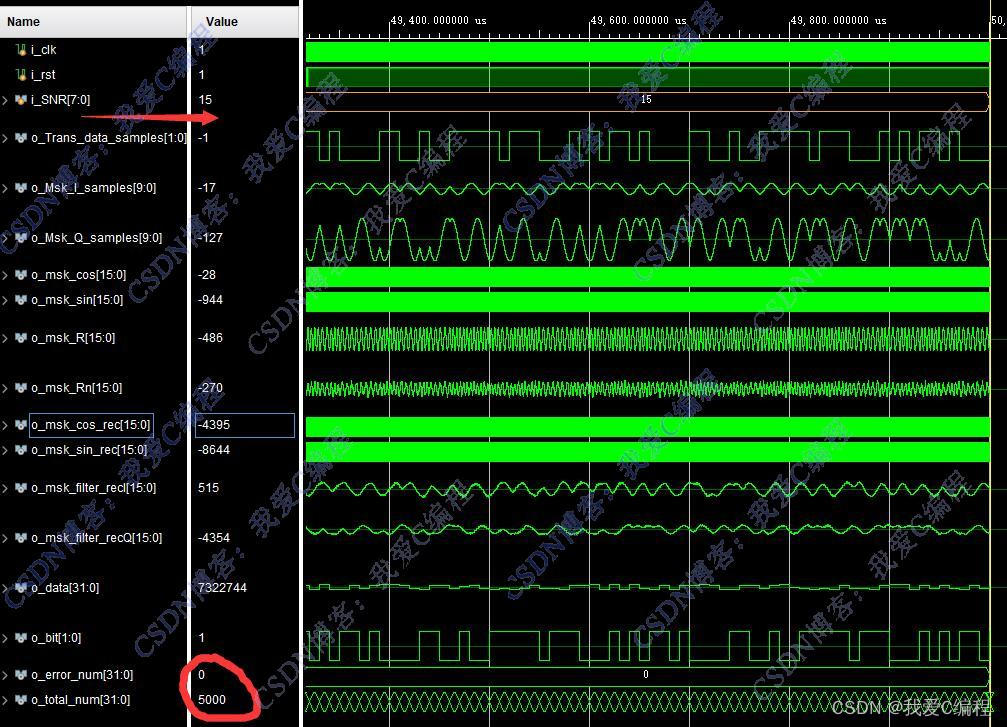Click the value 515 of o_msk_filter_recI
The image size is (1007, 727).
click(209, 487)
